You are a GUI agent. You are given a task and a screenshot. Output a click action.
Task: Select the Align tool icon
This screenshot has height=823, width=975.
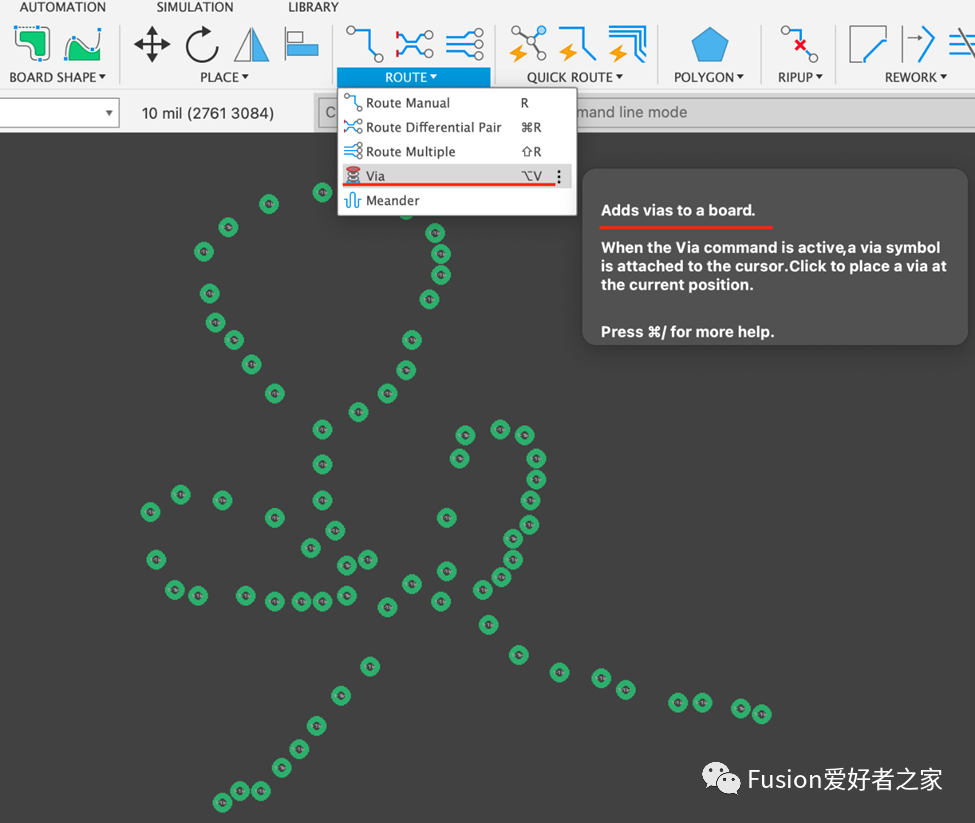tap(301, 44)
